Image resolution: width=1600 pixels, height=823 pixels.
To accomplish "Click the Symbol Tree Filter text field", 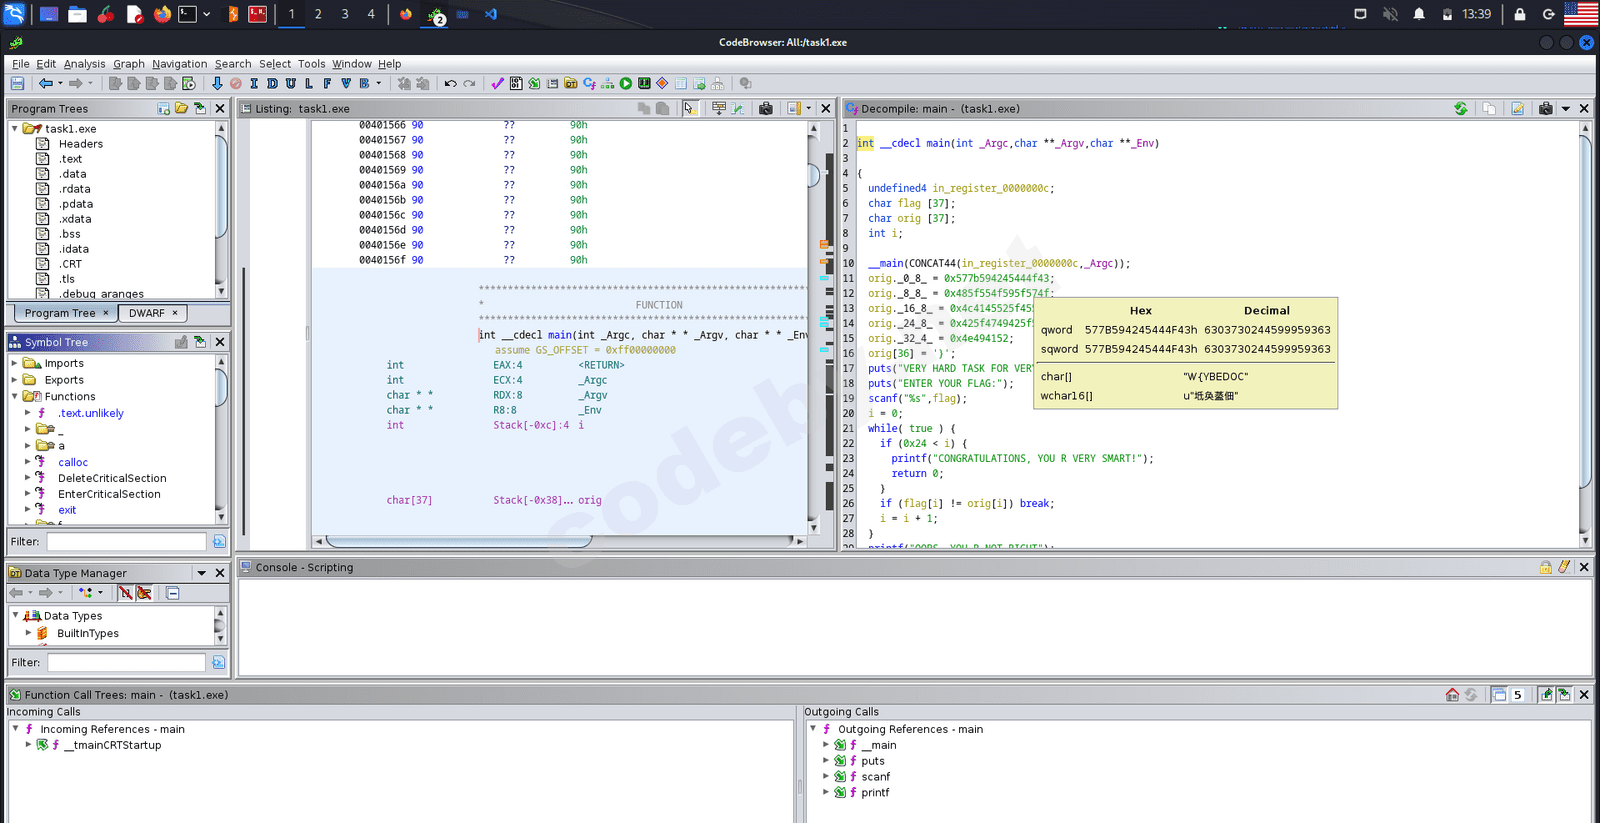I will click(126, 541).
